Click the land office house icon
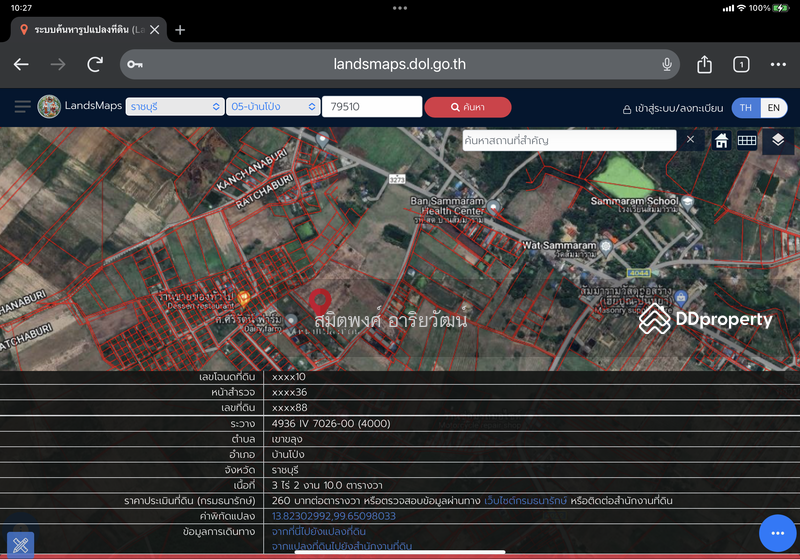The image size is (800, 559). click(721, 140)
